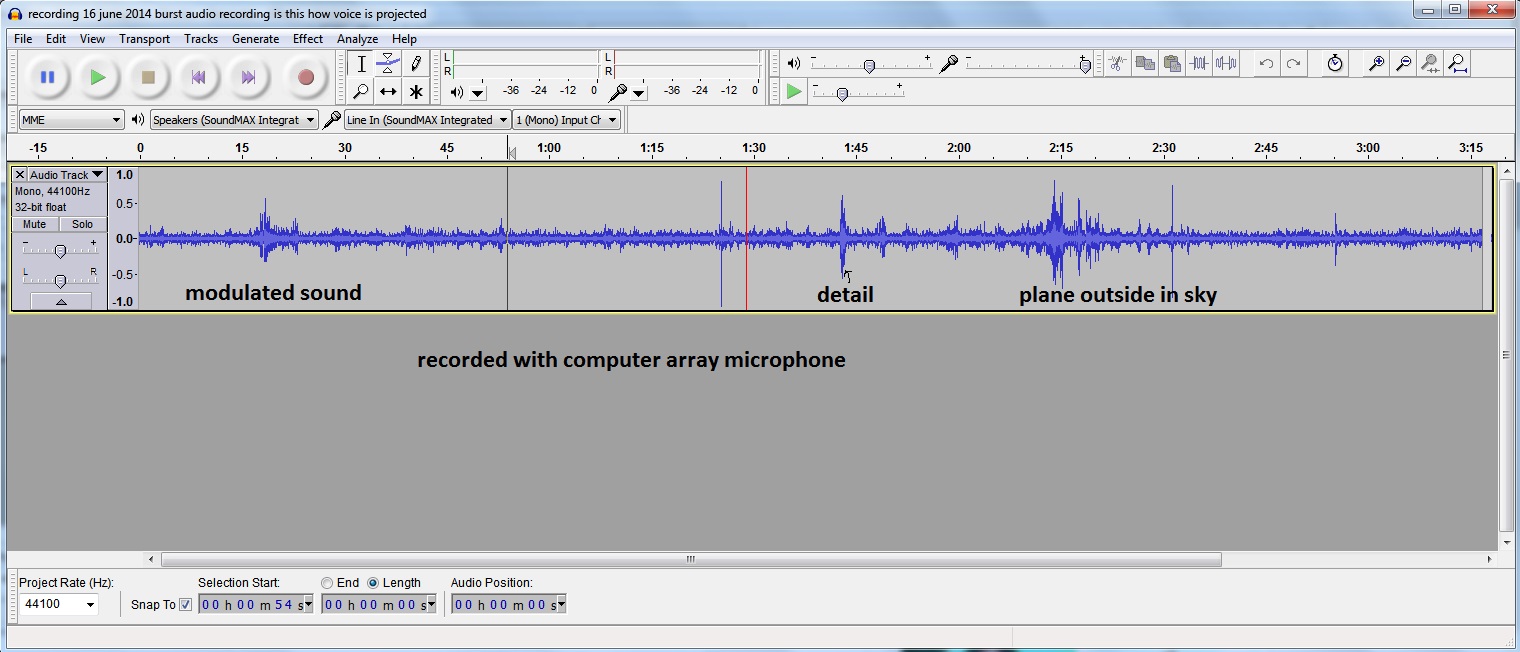The height and width of the screenshot is (652, 1520).
Task: Click the track gain slider
Action: tap(60, 251)
